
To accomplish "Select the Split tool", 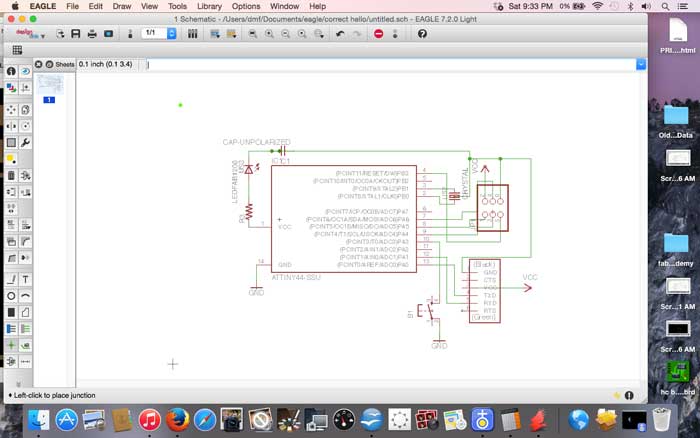I will pos(11,258).
